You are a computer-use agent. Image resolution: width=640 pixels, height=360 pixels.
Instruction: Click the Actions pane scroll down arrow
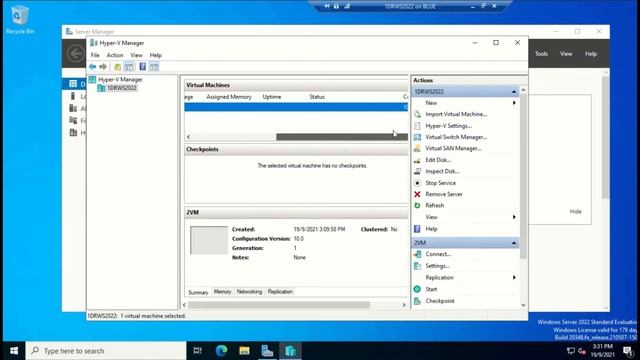[523, 305]
